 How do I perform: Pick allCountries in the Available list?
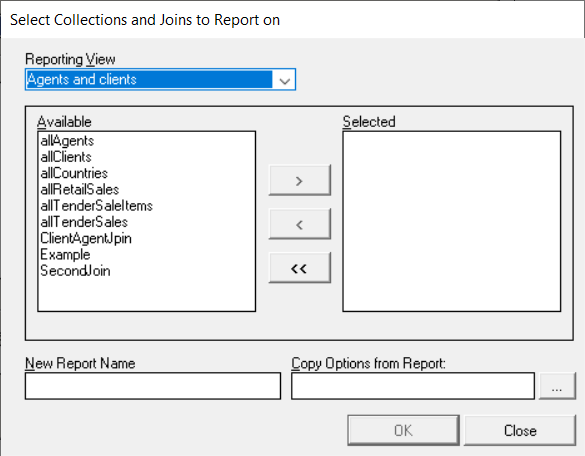(74, 173)
